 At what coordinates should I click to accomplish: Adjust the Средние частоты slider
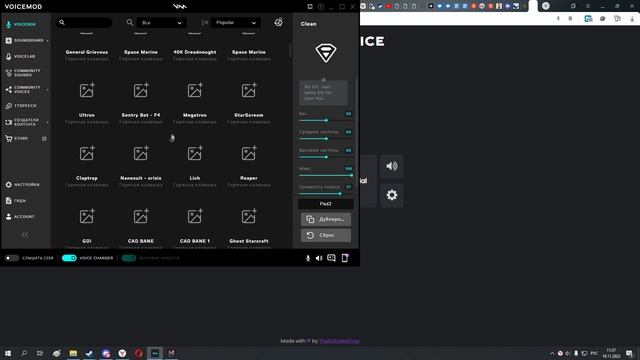tap(325, 139)
